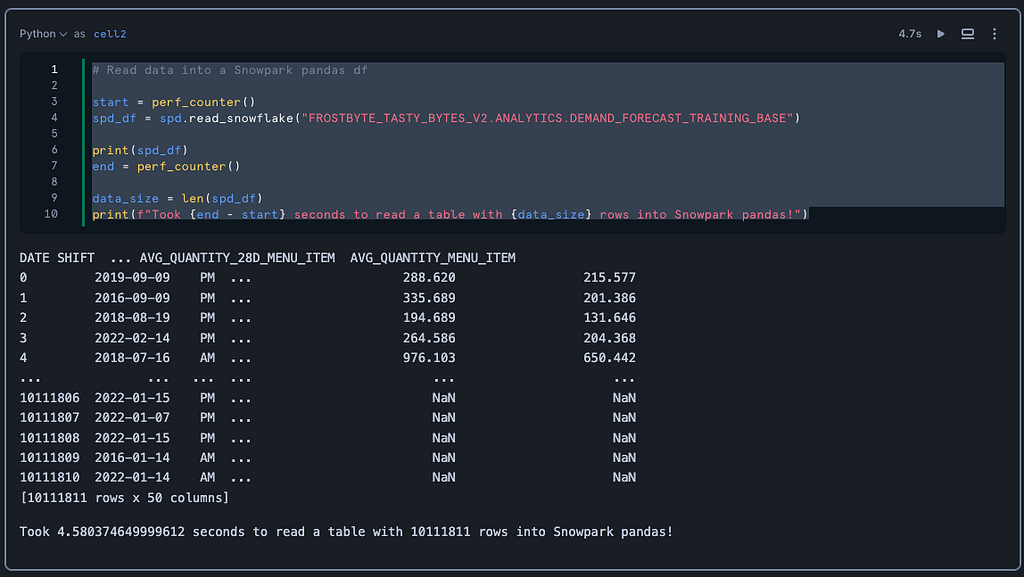Click line number 4 in the gutter
Image resolution: width=1024 pixels, height=577 pixels.
pos(54,117)
